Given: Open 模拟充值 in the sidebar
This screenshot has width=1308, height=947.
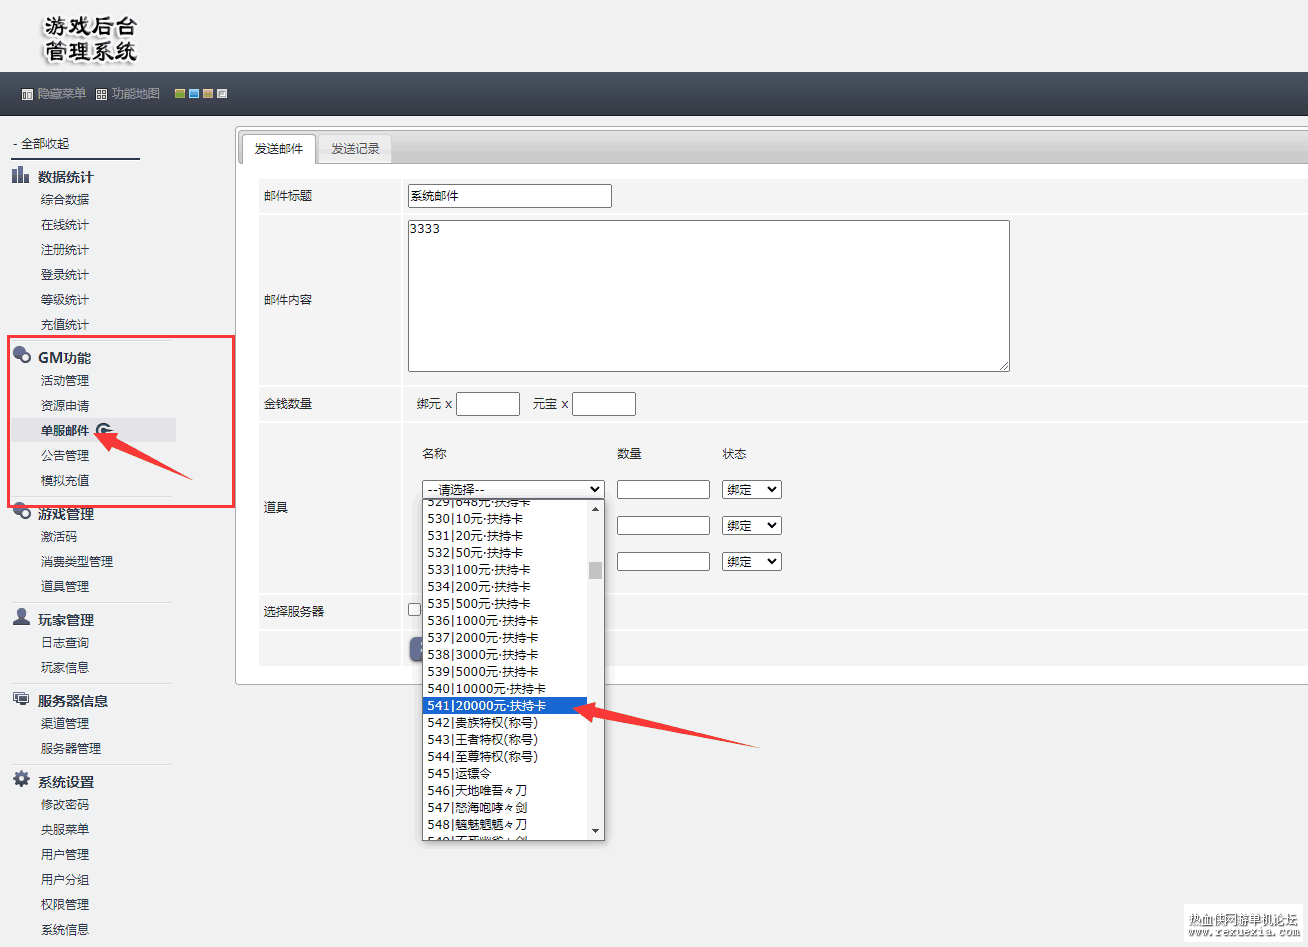Looking at the screenshot, I should click(65, 481).
